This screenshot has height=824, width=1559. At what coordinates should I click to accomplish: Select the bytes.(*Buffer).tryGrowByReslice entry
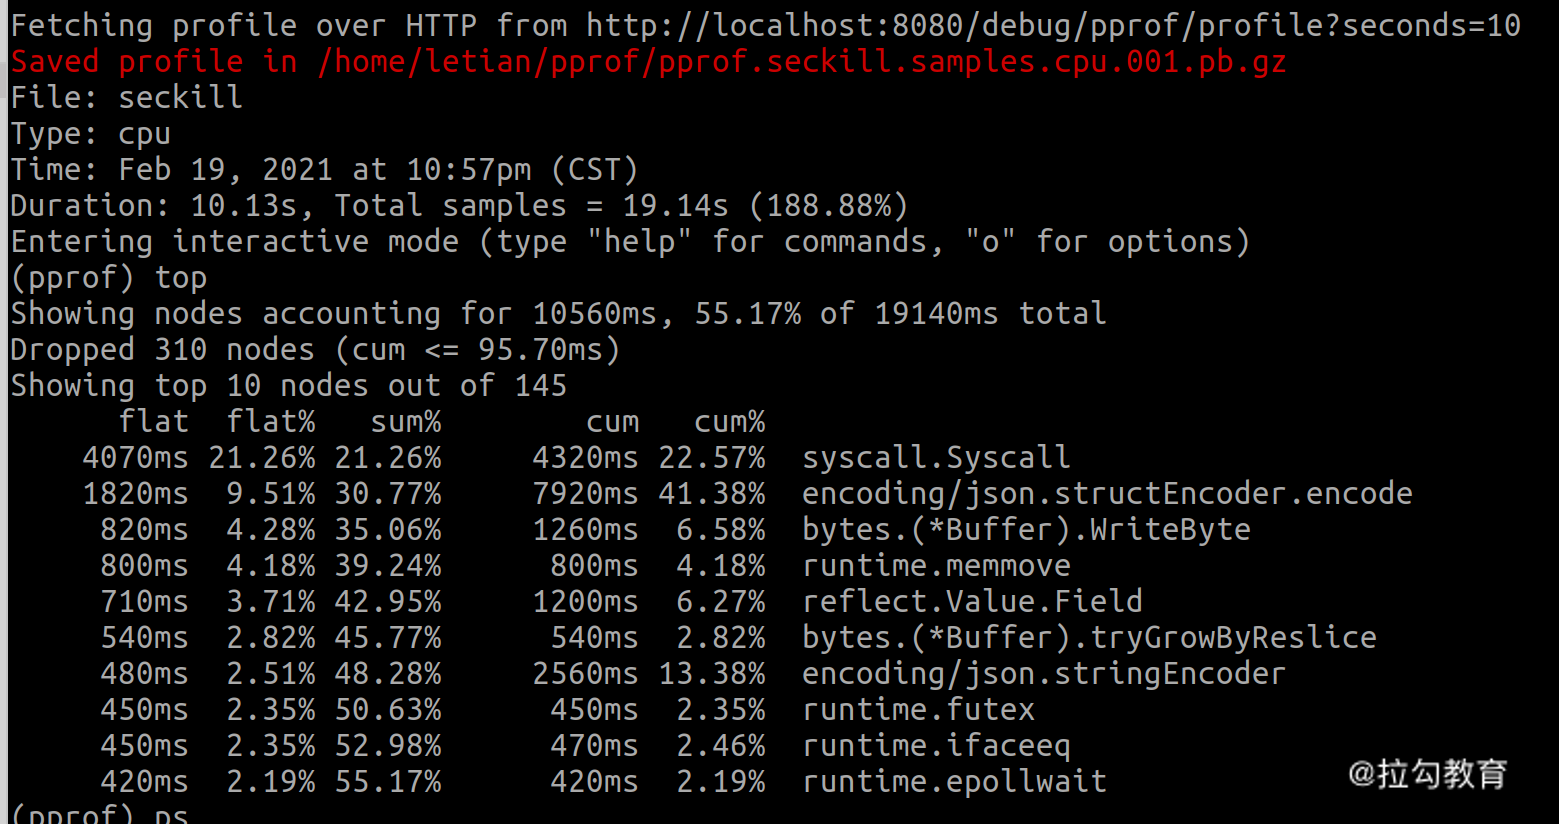(x=1089, y=637)
